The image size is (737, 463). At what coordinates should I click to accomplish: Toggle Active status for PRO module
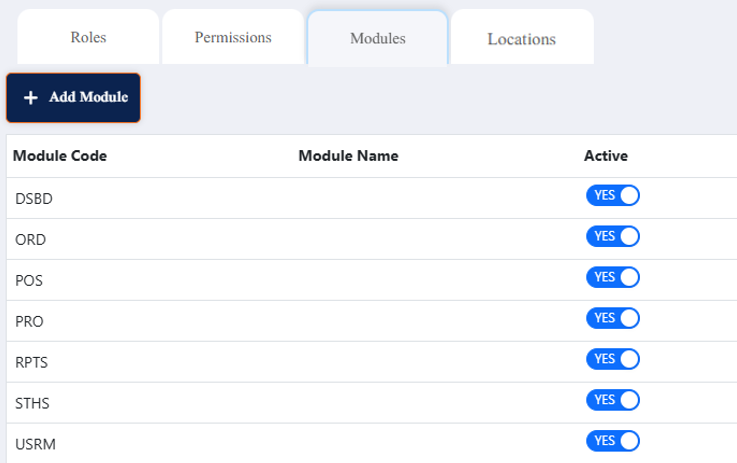pyautogui.click(x=612, y=318)
